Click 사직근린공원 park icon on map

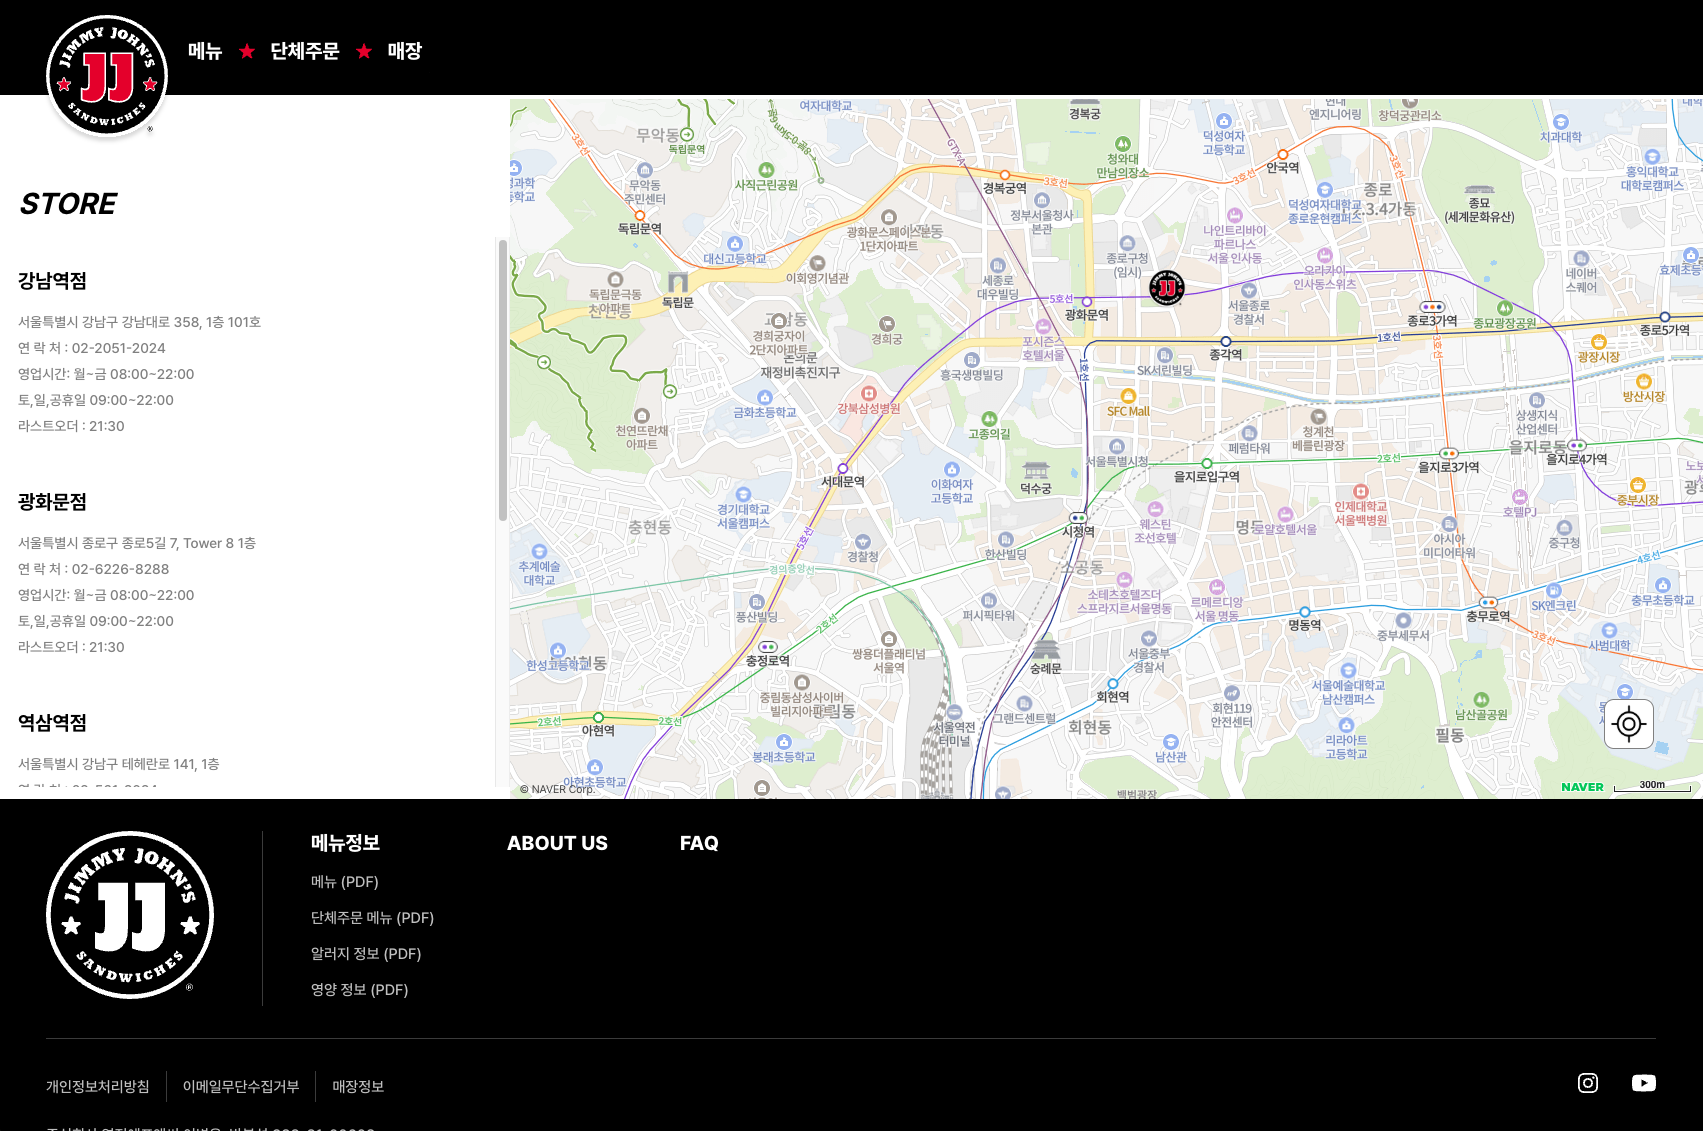coord(766,170)
